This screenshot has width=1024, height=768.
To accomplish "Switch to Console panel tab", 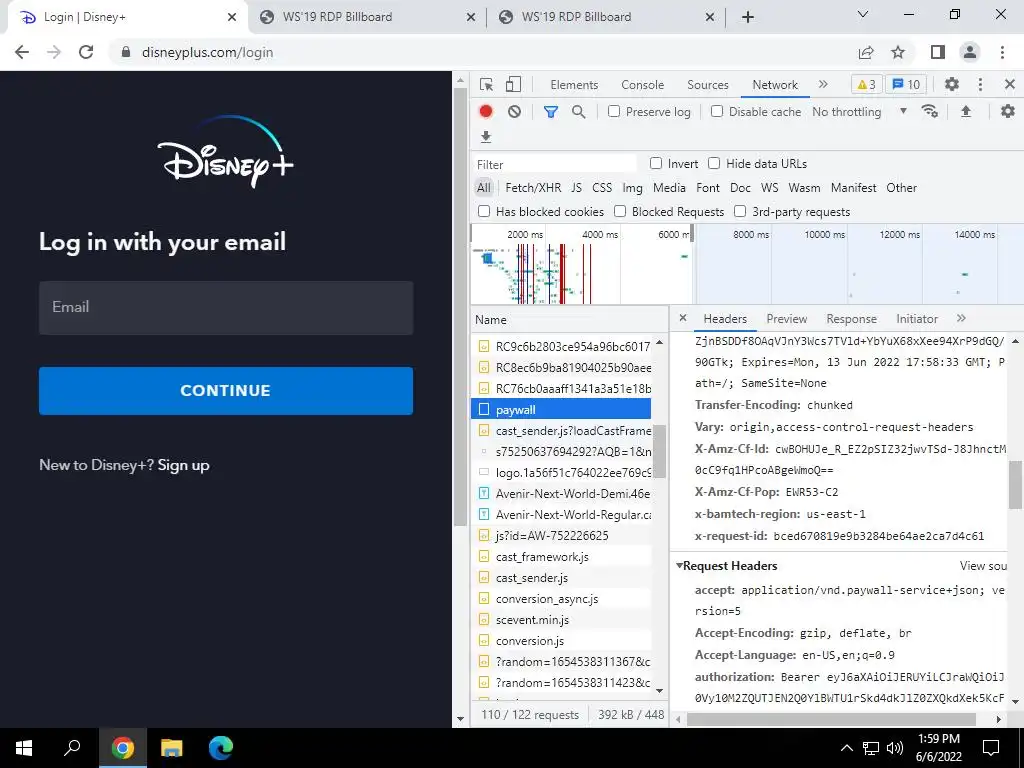I will (x=643, y=84).
